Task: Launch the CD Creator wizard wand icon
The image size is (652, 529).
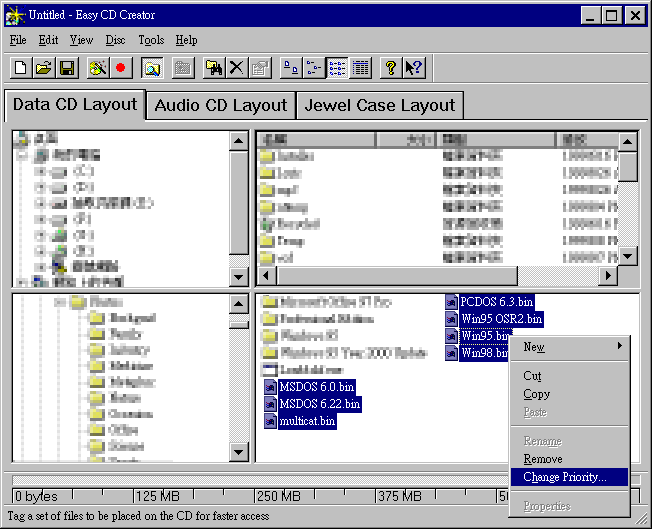Action: click(98, 67)
